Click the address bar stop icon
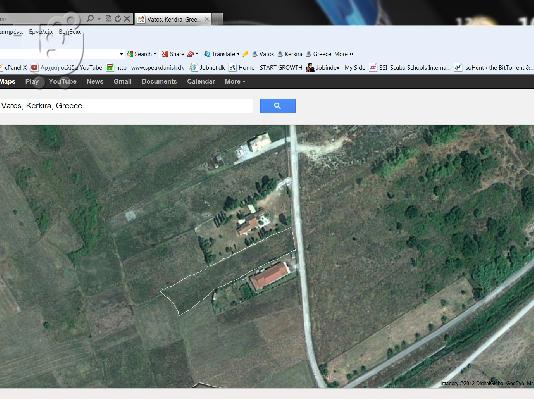This screenshot has height=400, width=534. (x=127, y=19)
